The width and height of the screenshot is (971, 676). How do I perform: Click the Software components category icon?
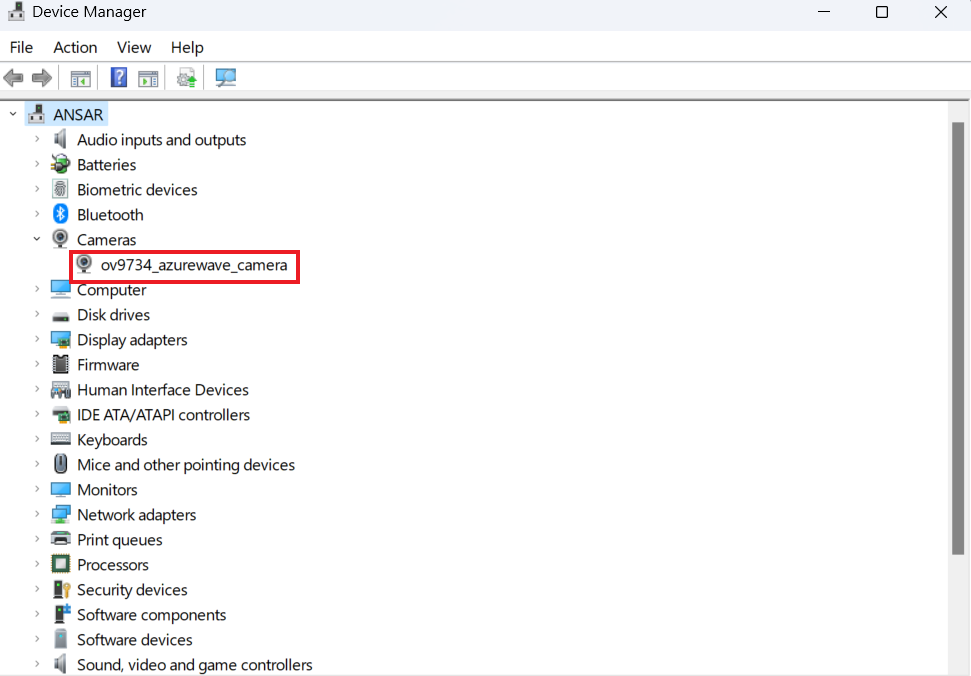(x=61, y=613)
